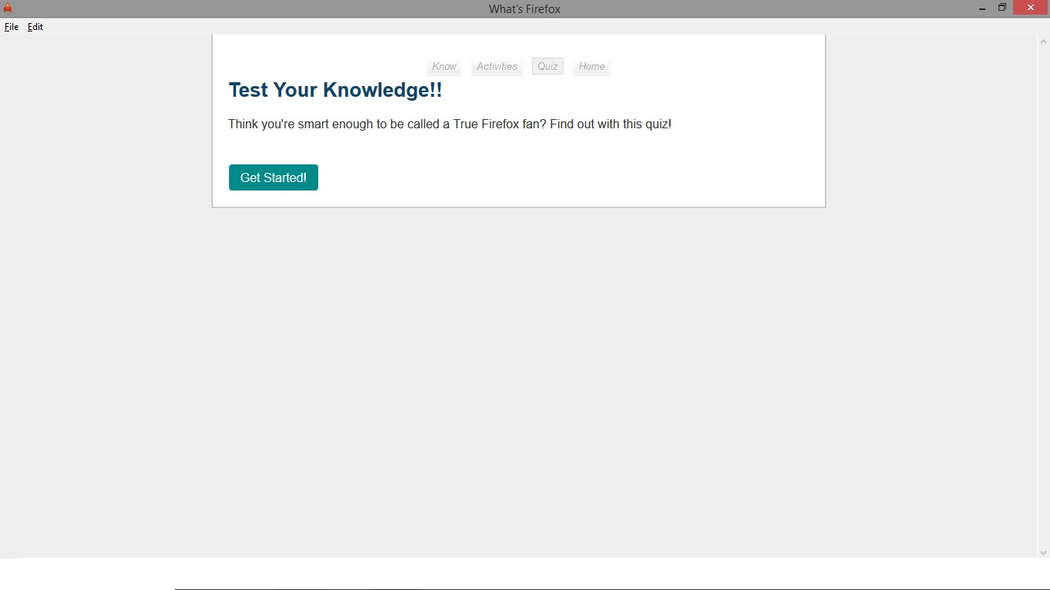Click the scrollbar up arrow
Viewport: 1050px width, 590px height.
coord(1043,42)
